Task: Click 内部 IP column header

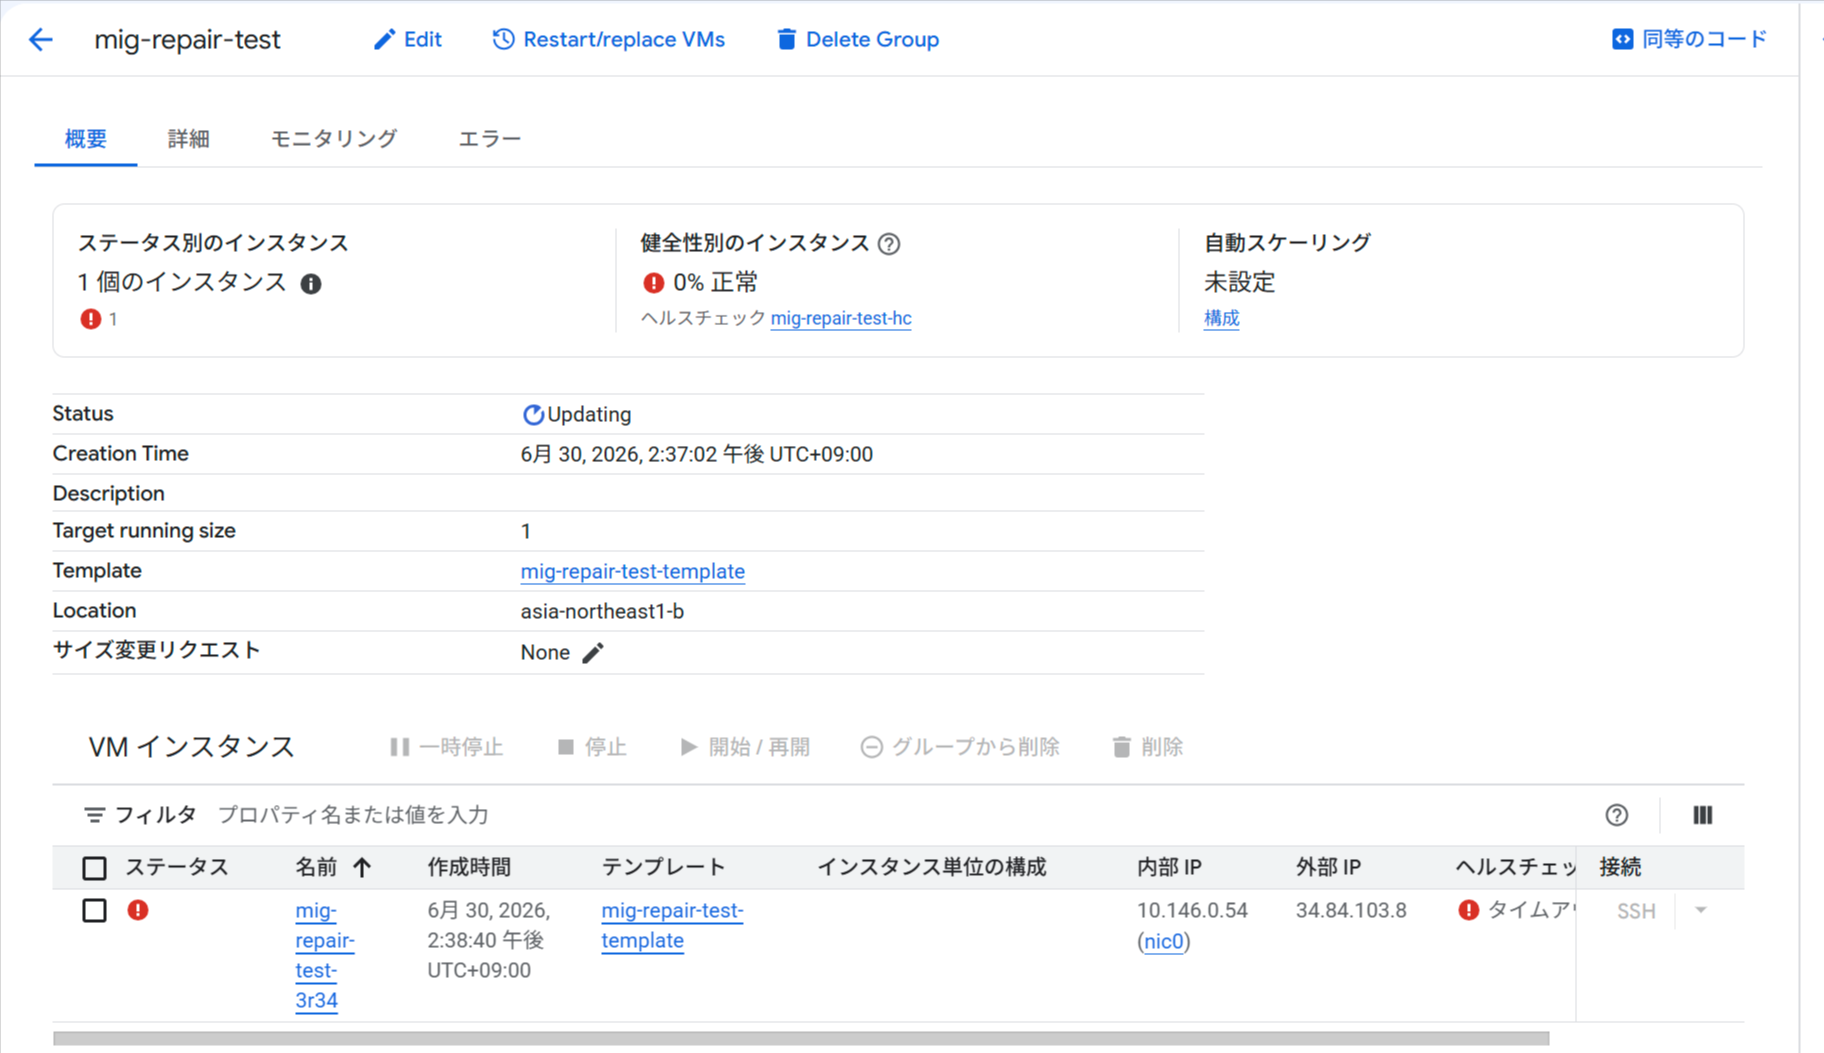Action: (1169, 867)
